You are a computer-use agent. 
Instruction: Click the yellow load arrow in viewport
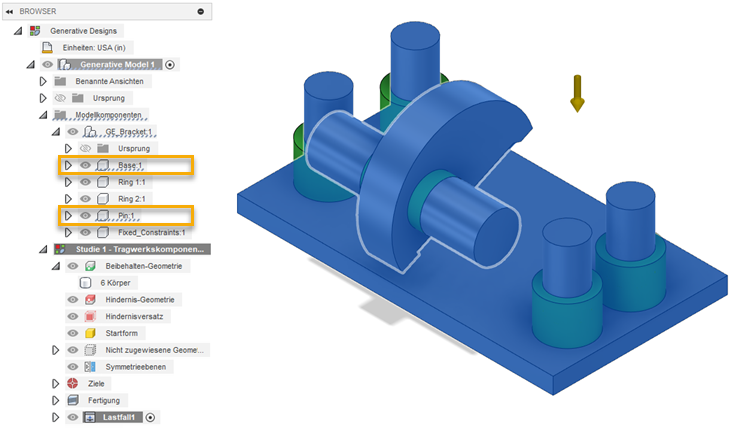click(x=577, y=93)
